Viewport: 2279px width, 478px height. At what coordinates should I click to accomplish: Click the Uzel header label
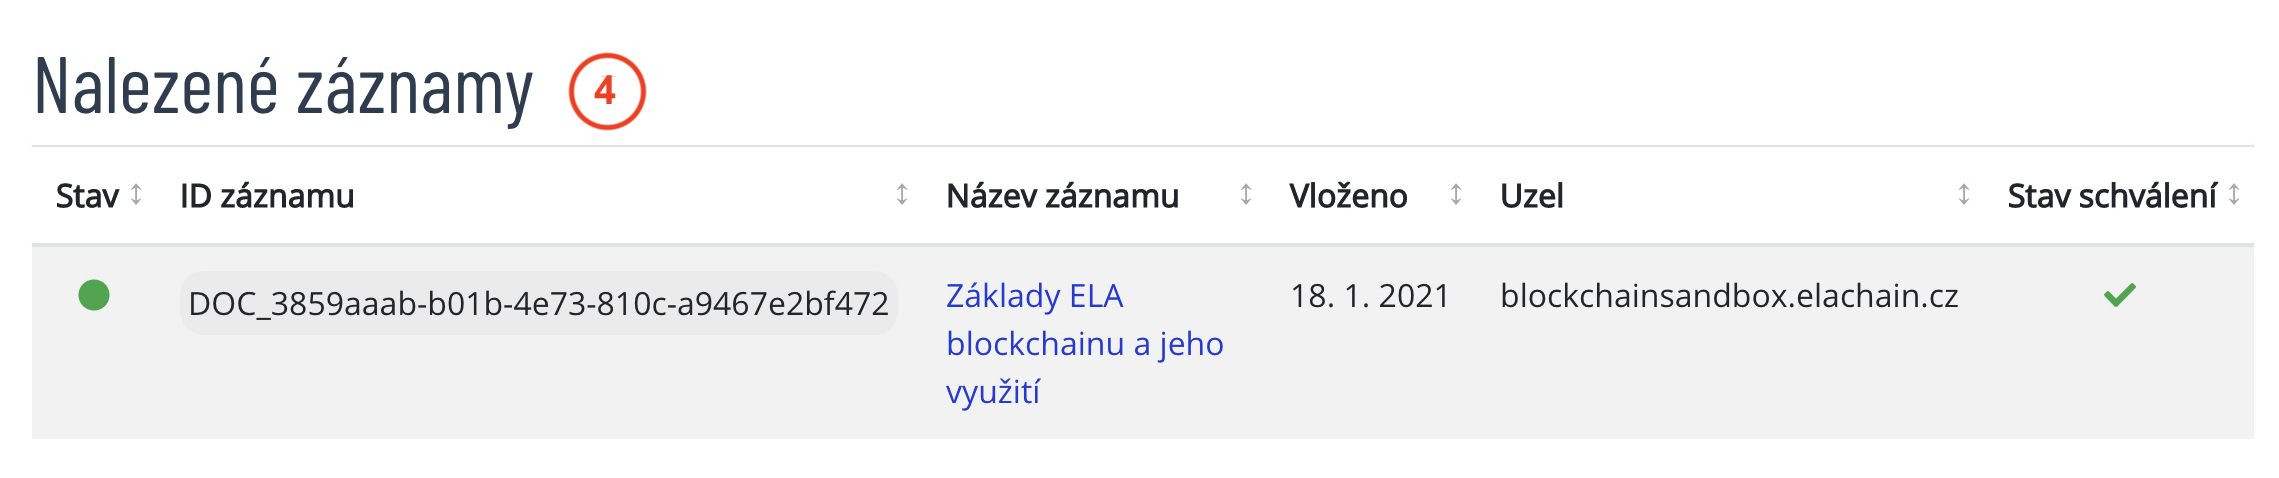coord(1531,196)
